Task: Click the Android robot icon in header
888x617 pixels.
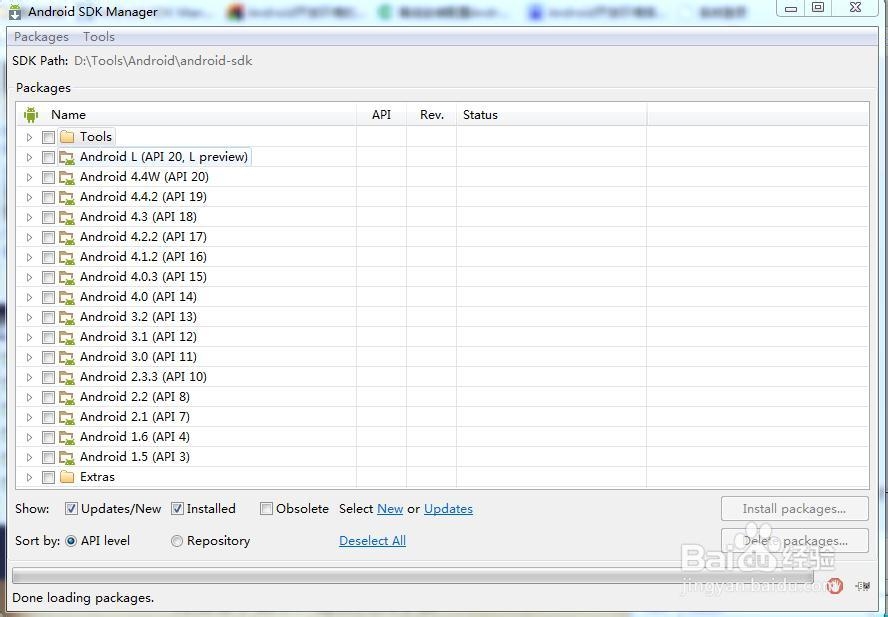Action: tap(31, 115)
